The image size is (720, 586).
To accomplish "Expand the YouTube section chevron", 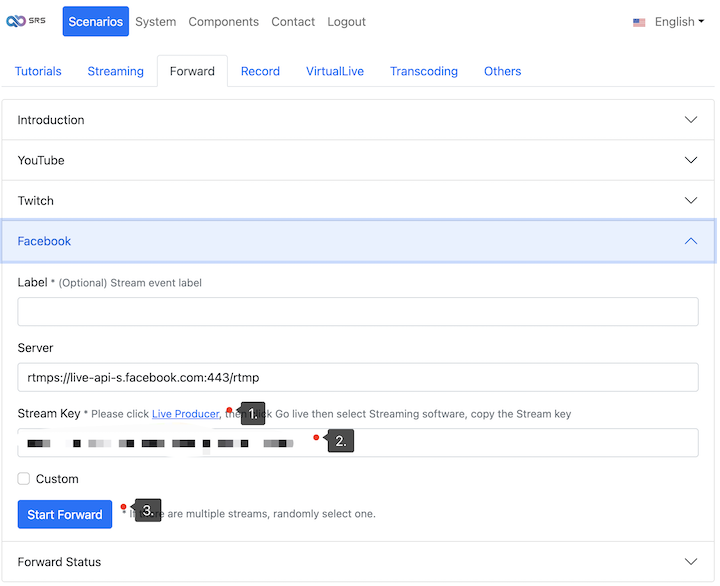I will pyautogui.click(x=691, y=160).
